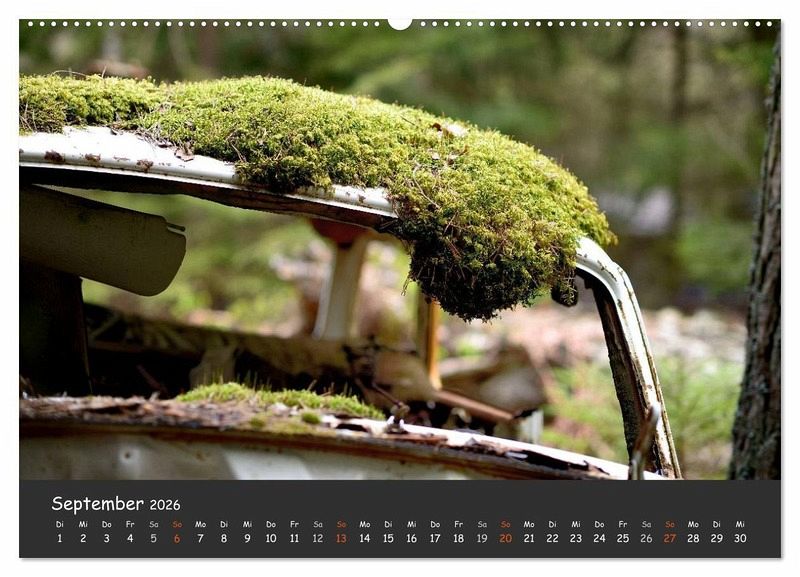Select Tuesday the 1st date
The image size is (800, 577).
59,538
